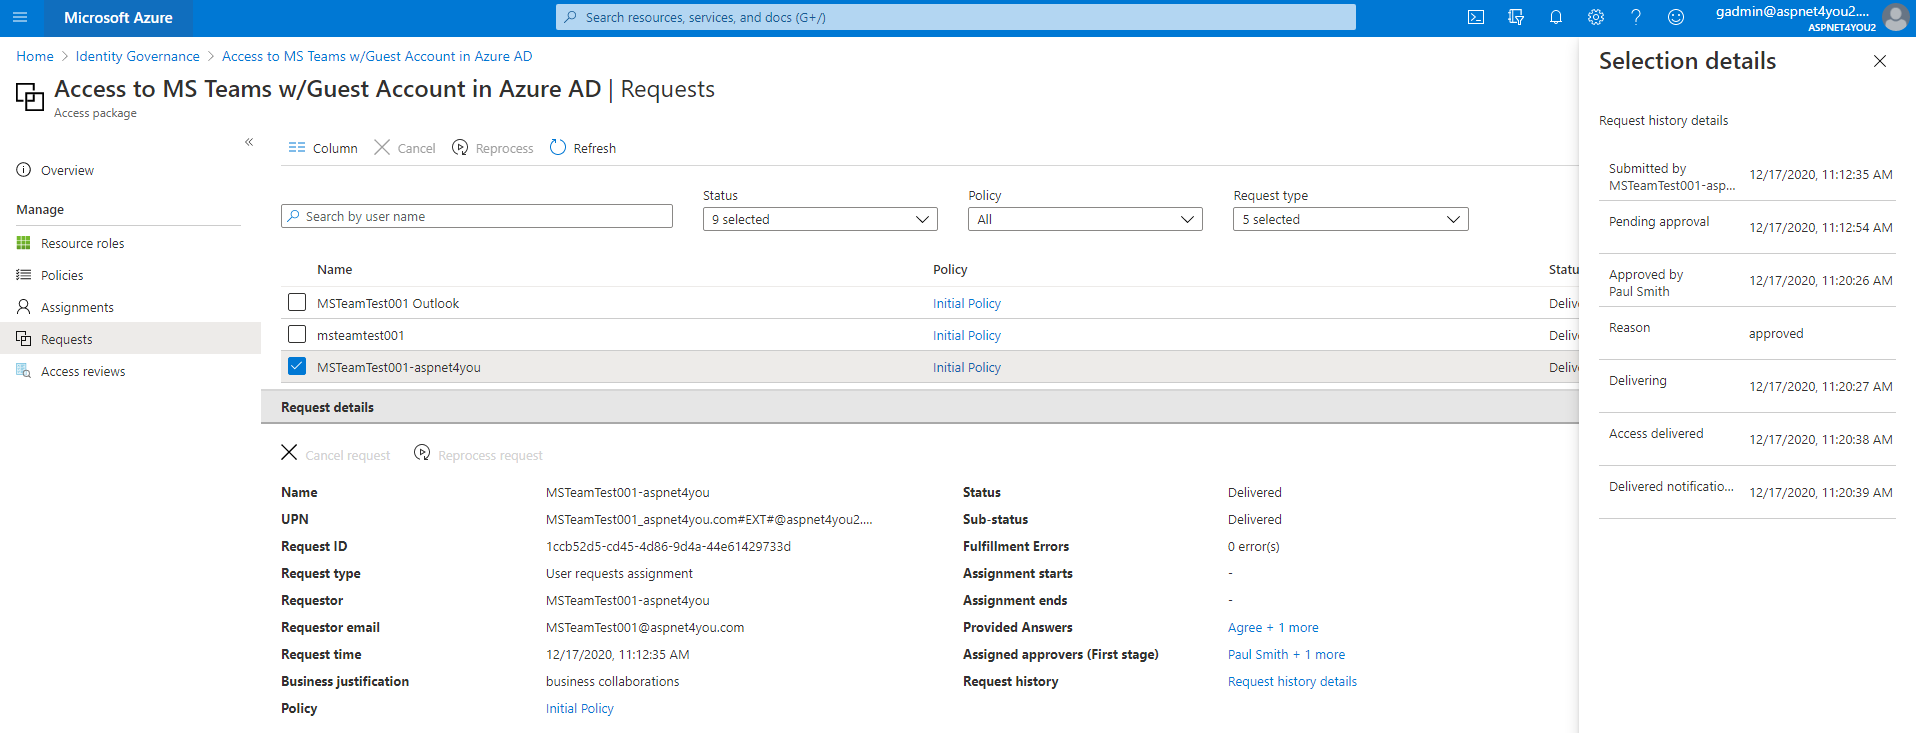Open the Directory and subscription filter icon

1516,17
